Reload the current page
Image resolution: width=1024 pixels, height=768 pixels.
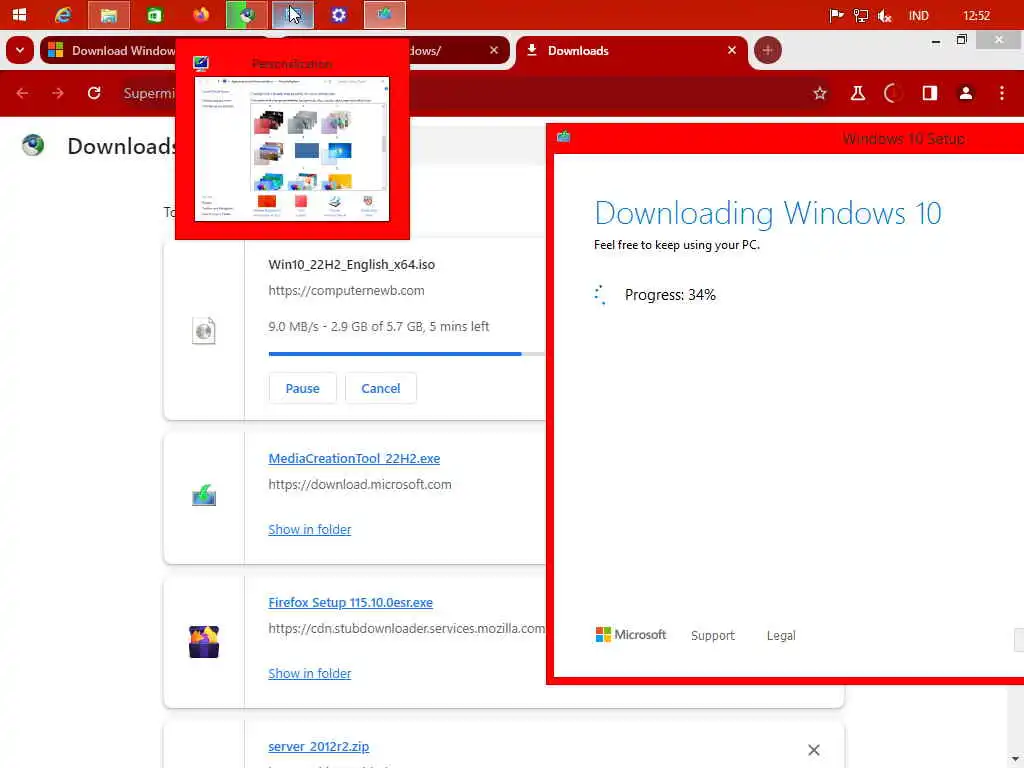94,93
